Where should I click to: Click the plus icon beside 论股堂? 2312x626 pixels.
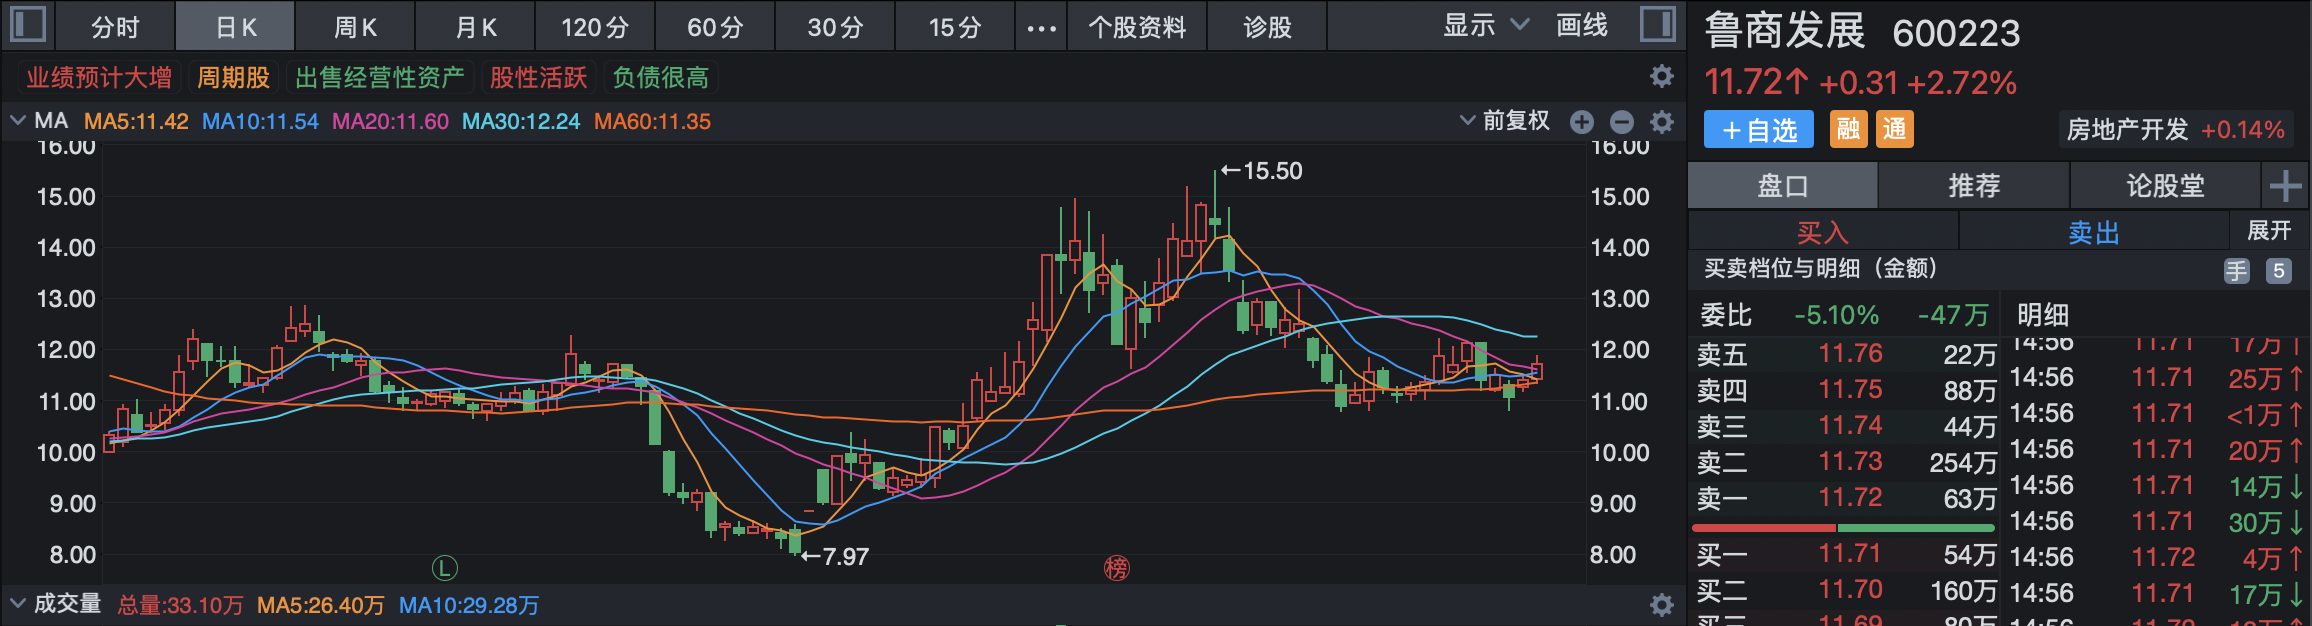2285,186
